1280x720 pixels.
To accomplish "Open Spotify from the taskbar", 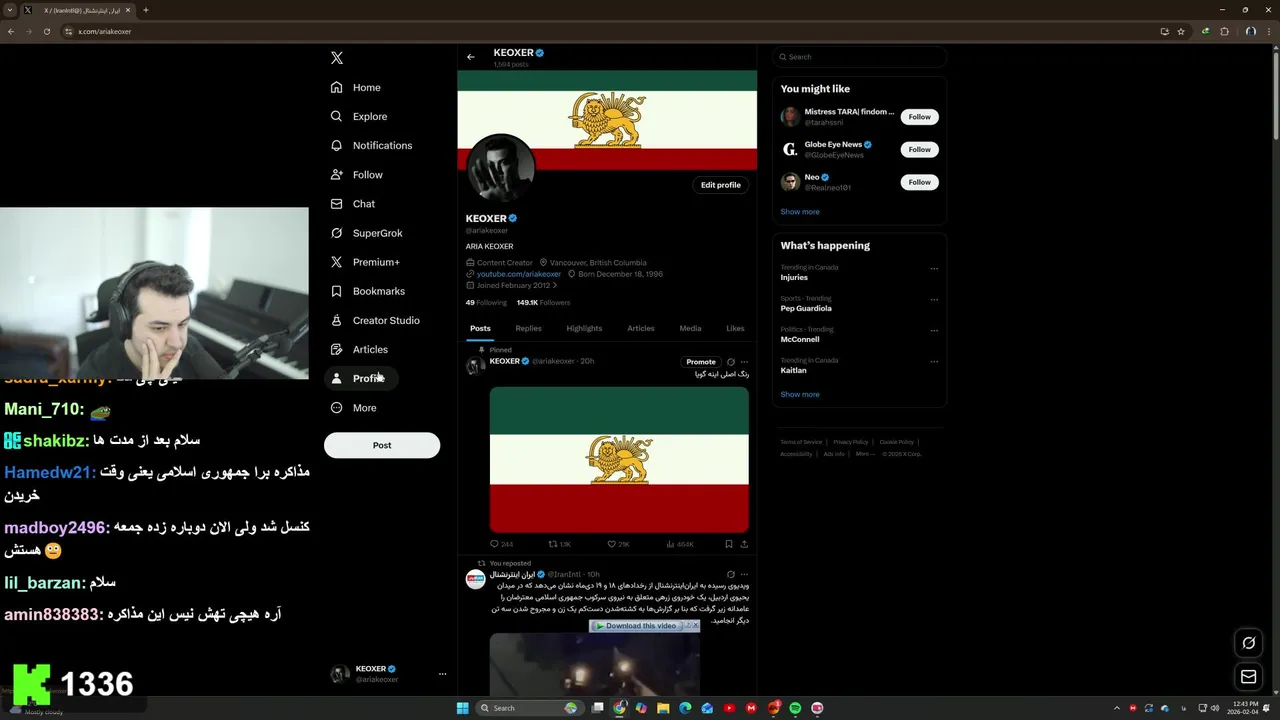I will coord(795,708).
